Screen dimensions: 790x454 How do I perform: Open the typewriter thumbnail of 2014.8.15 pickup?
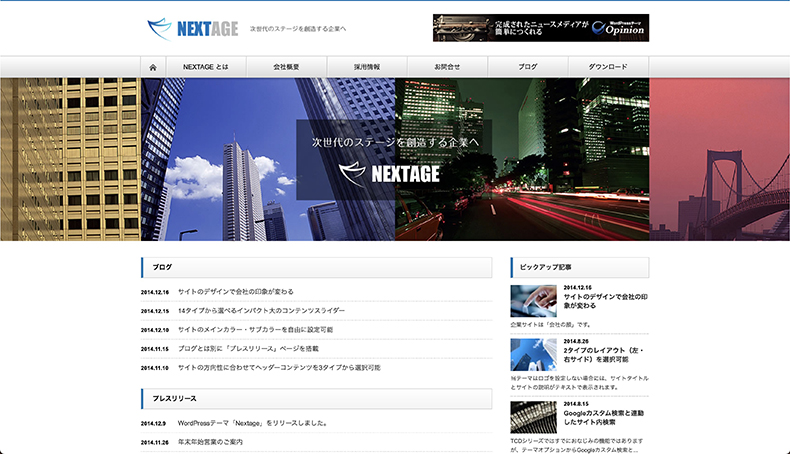pos(533,417)
